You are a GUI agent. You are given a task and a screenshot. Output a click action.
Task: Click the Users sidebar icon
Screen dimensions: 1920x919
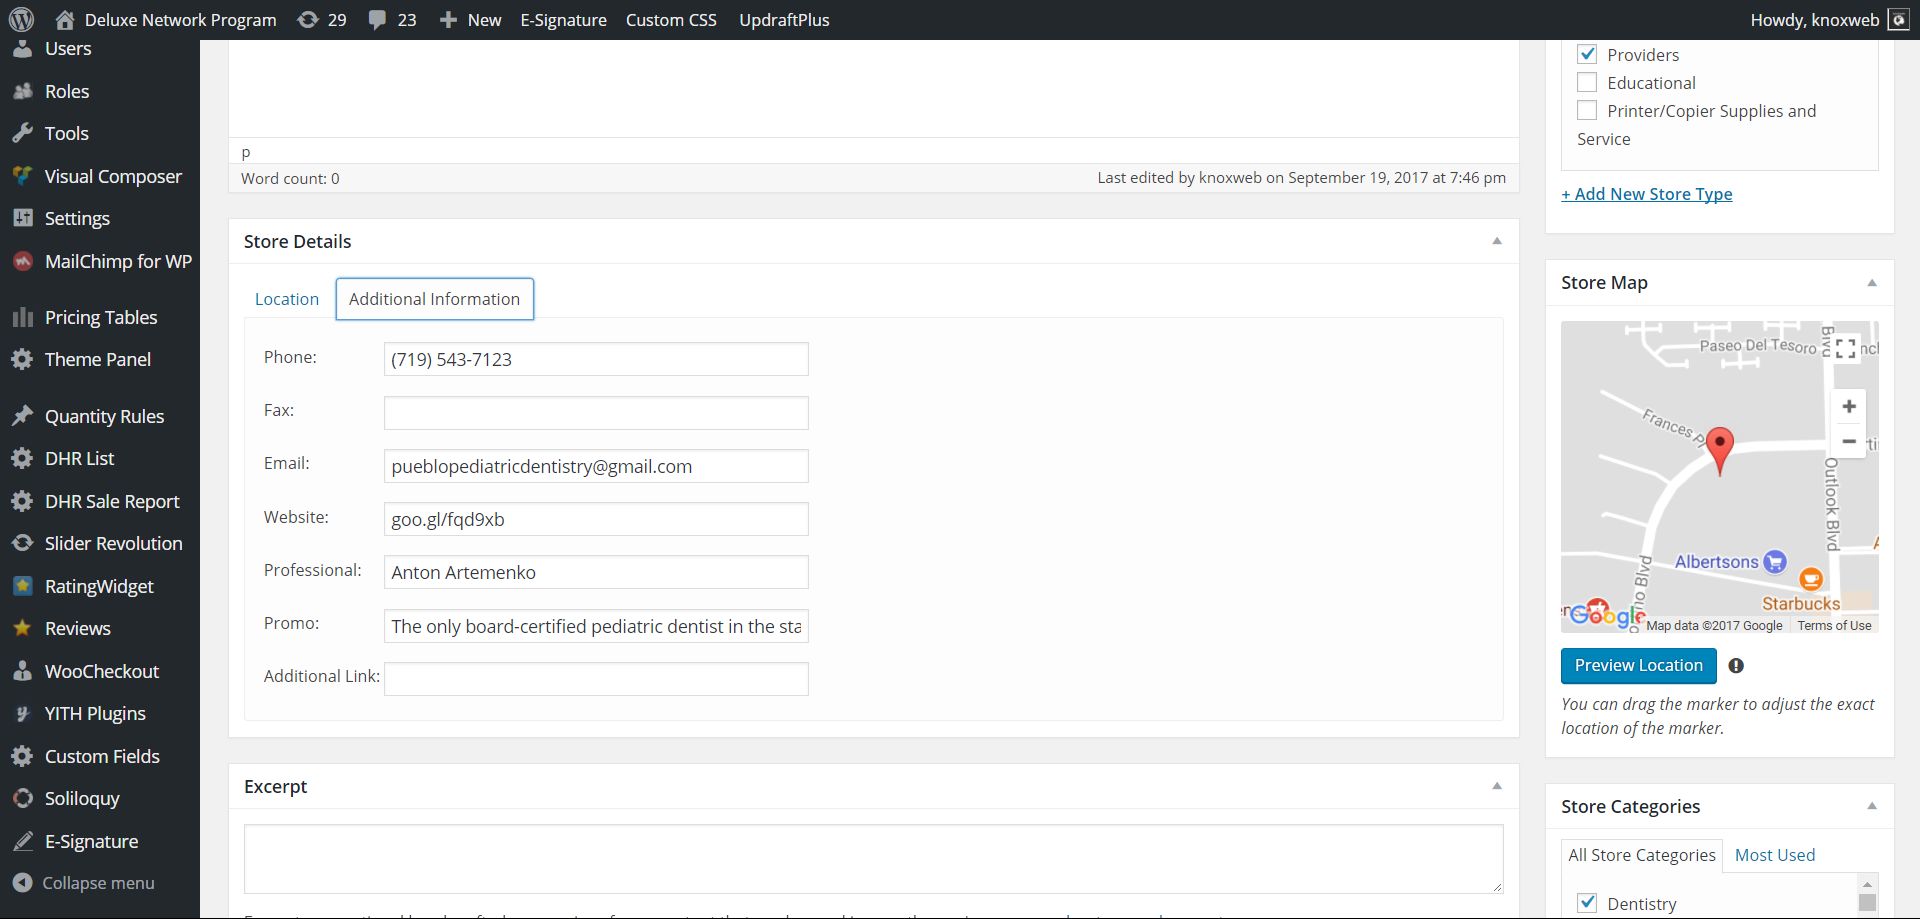[x=22, y=48]
